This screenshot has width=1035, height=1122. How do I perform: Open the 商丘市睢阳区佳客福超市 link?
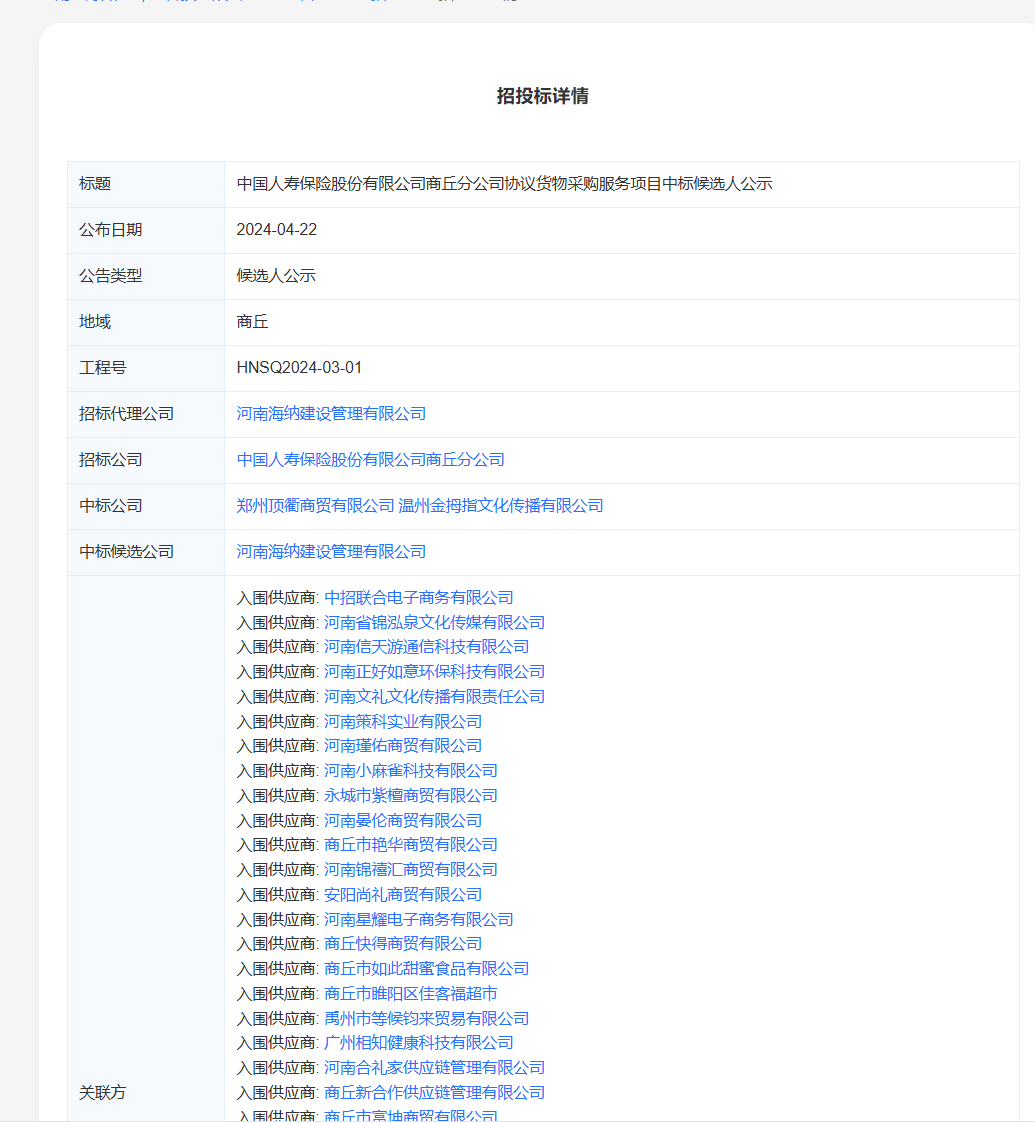click(x=410, y=994)
